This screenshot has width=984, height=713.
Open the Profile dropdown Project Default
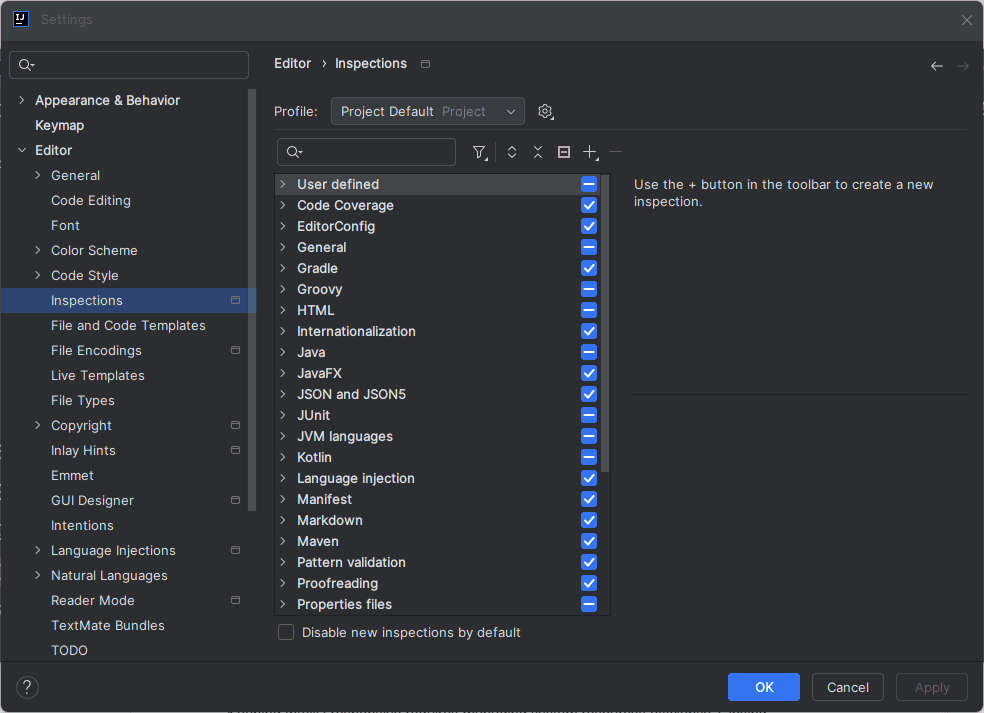tap(428, 112)
